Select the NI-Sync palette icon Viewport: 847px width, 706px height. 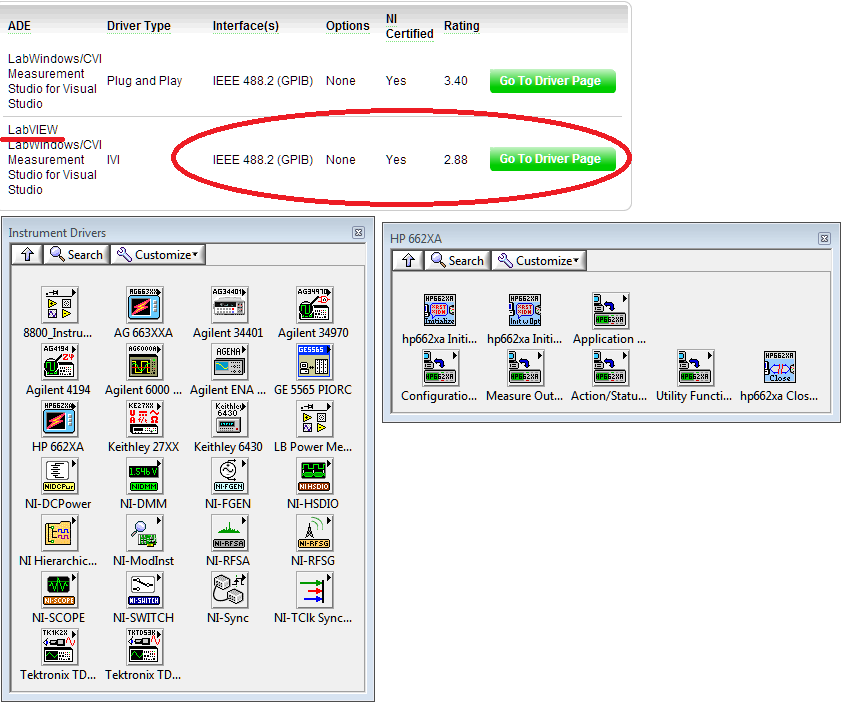click(228, 590)
